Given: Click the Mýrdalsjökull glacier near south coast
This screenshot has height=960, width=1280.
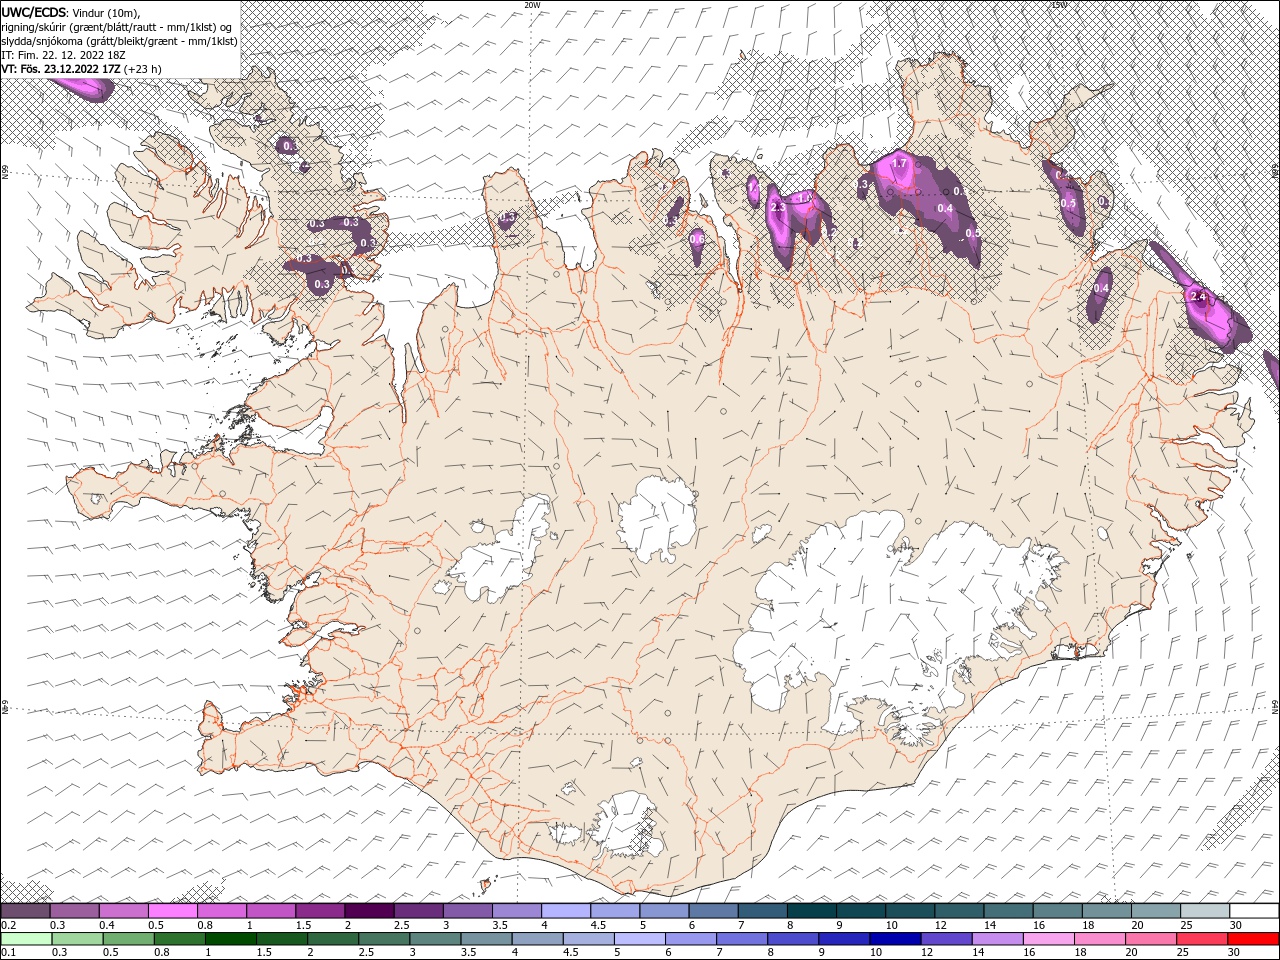Looking at the screenshot, I should pyautogui.click(x=626, y=827).
